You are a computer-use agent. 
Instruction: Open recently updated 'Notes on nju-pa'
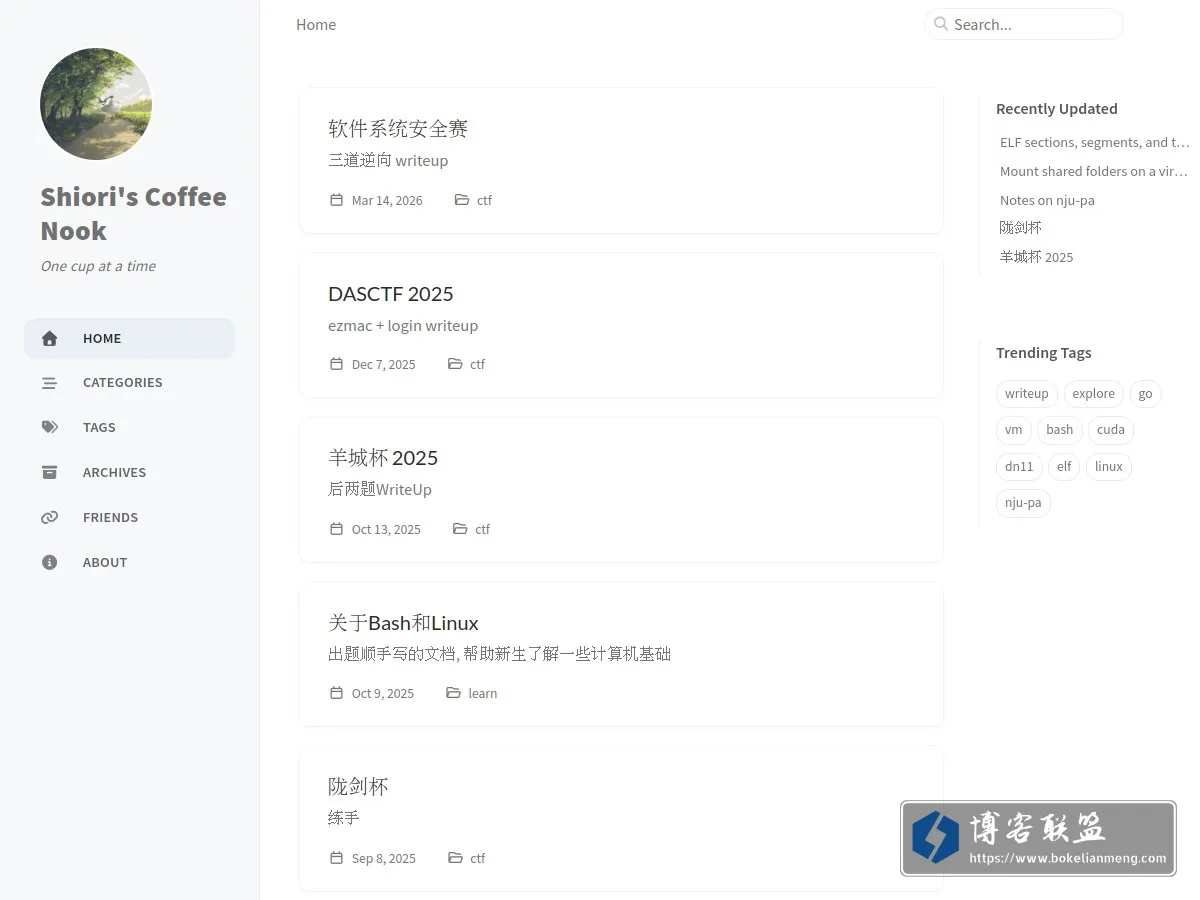click(1047, 200)
